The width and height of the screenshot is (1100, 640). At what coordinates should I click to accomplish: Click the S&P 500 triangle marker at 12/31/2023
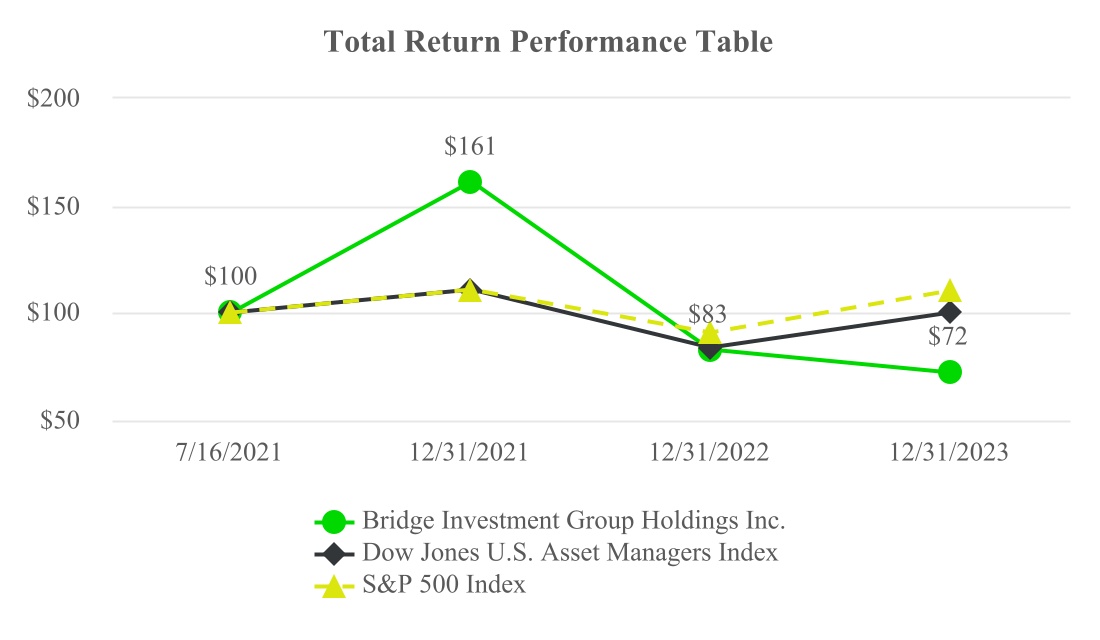pyautogui.click(x=950, y=291)
